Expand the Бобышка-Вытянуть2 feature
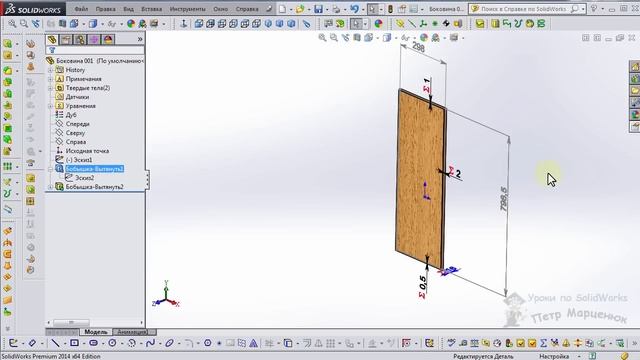 (x=51, y=187)
